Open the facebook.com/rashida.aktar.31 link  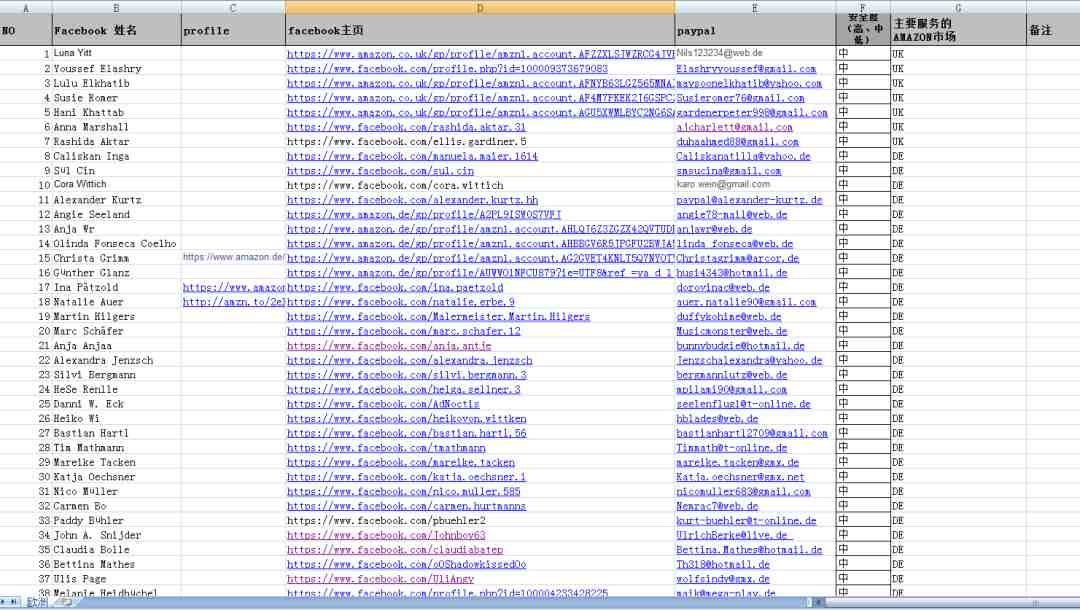[406, 127]
